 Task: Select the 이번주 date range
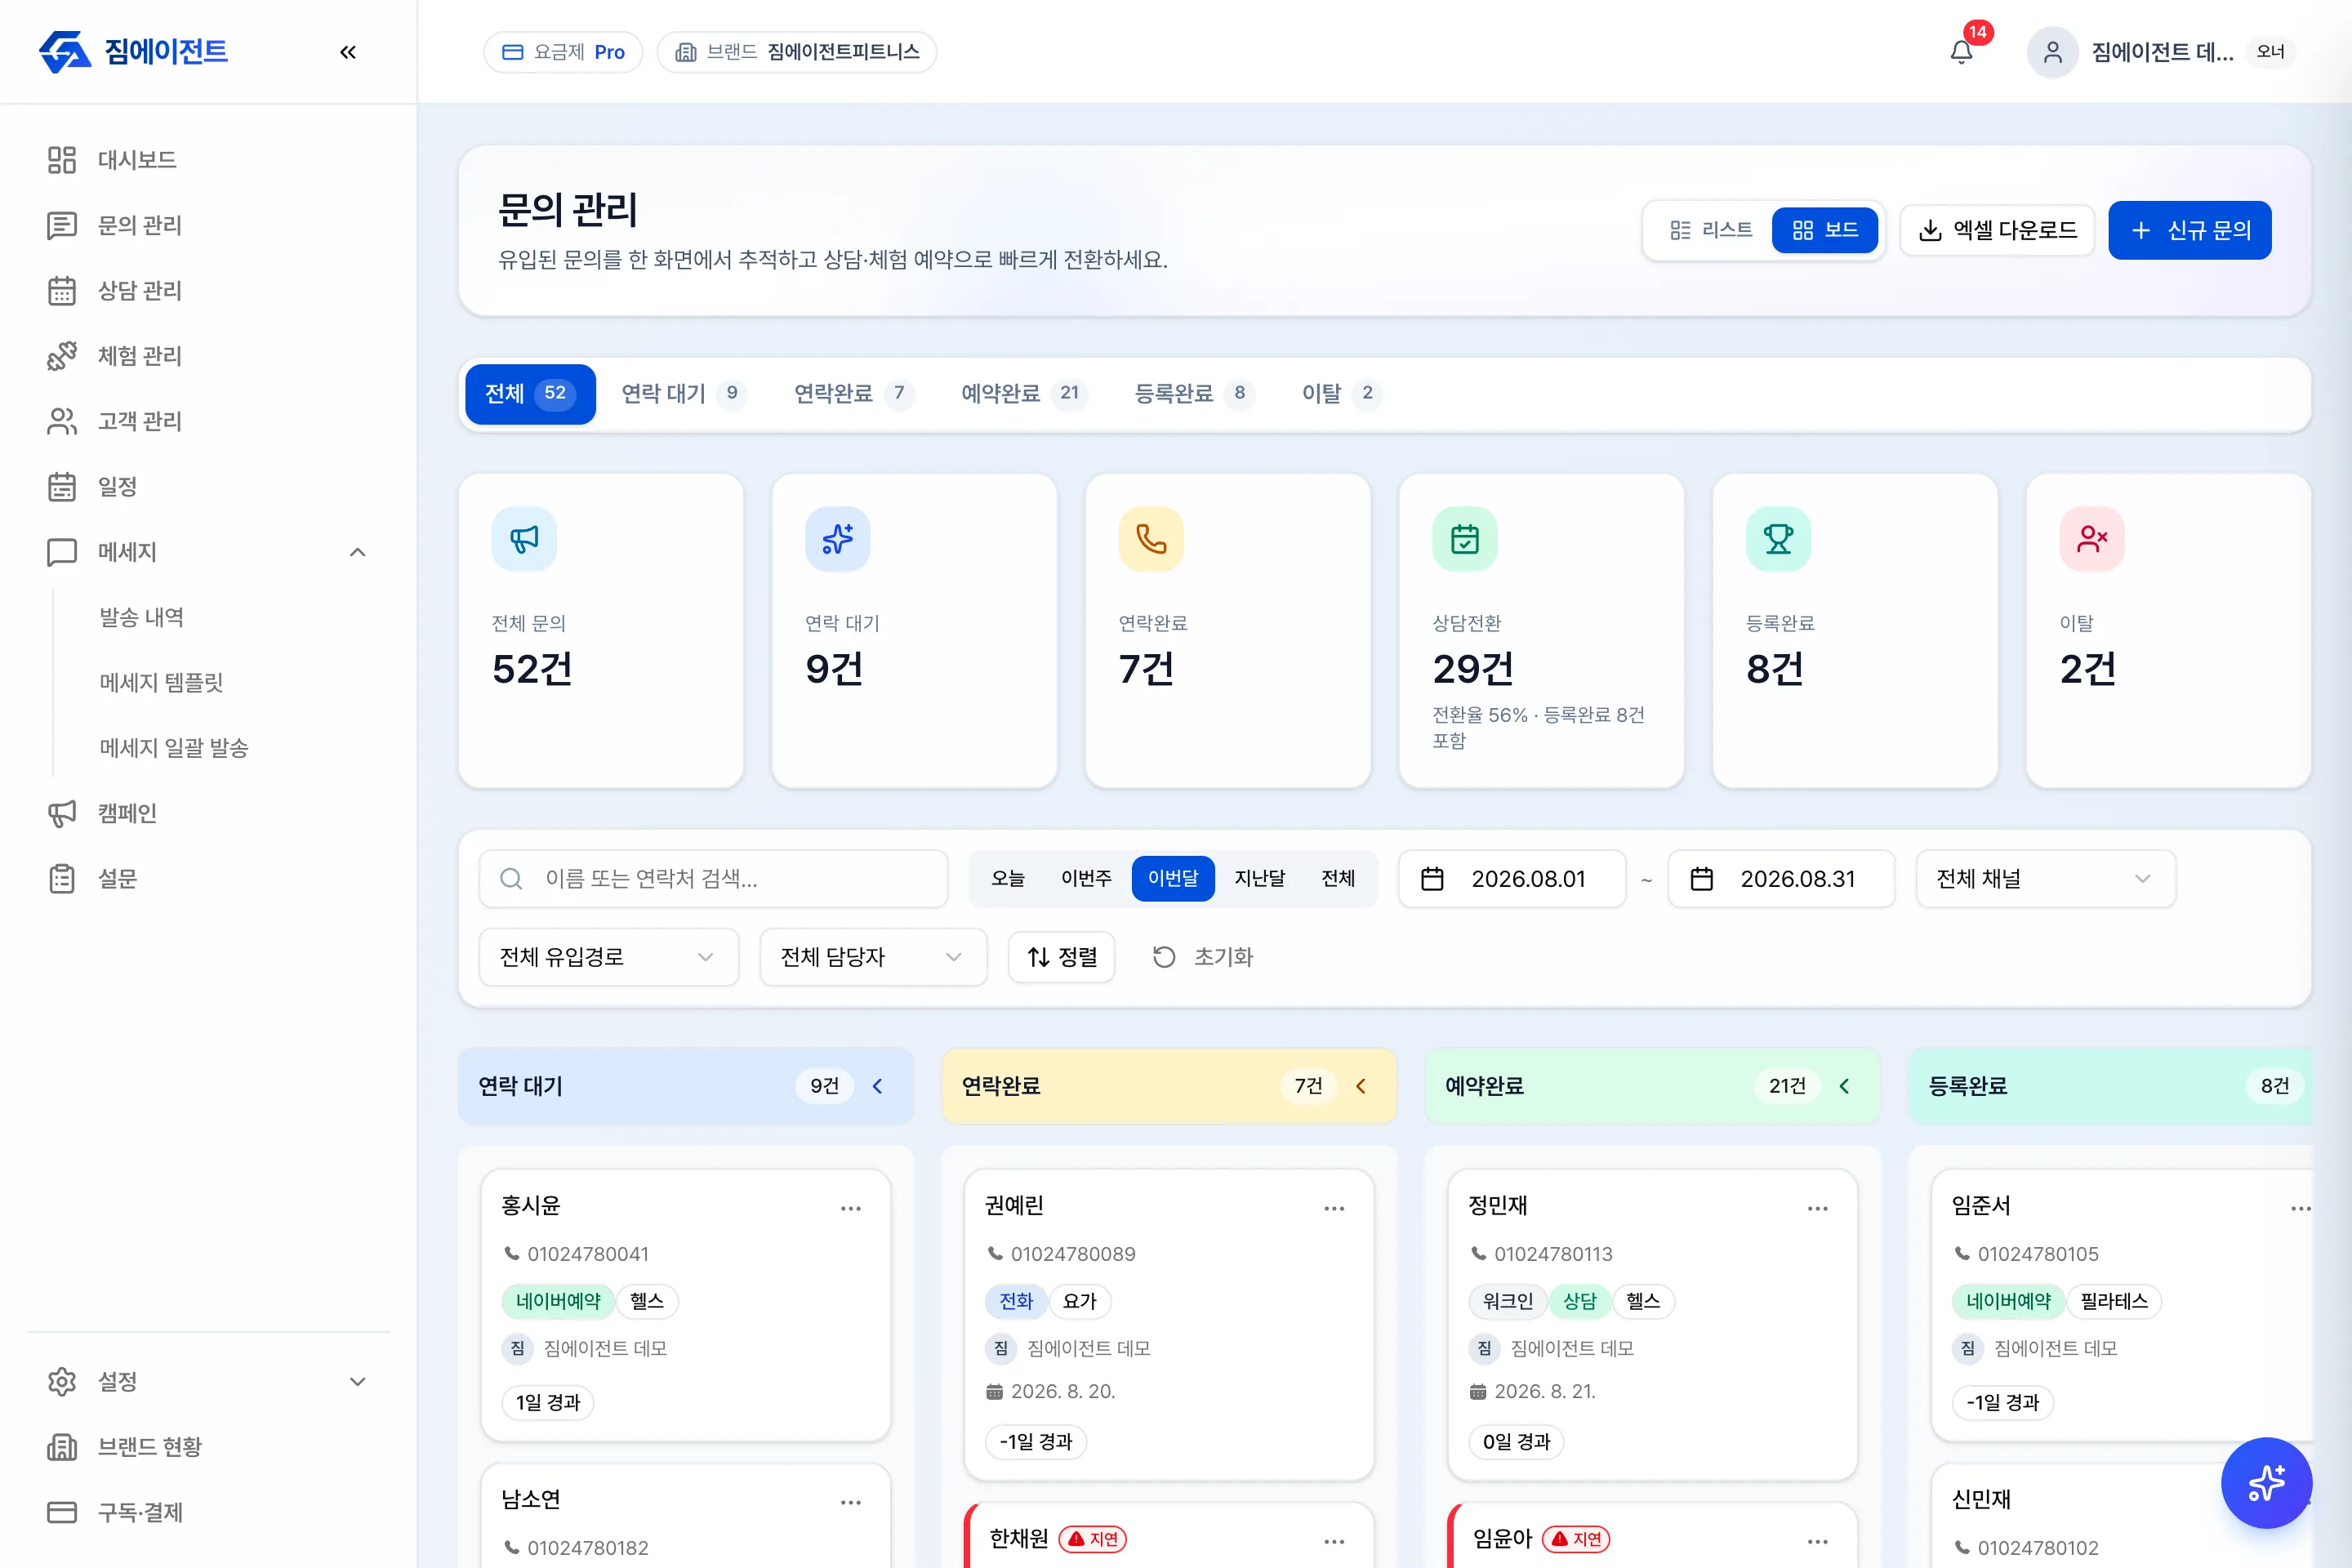(1086, 878)
